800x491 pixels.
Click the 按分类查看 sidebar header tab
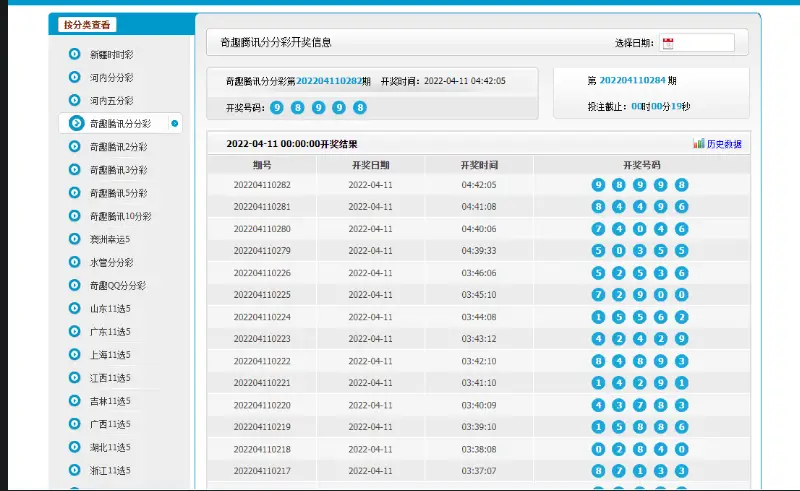click(88, 25)
